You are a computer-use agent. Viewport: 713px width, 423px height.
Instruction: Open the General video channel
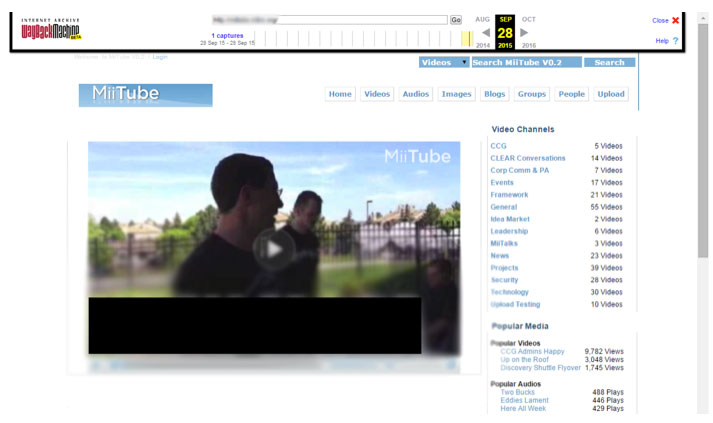[504, 207]
